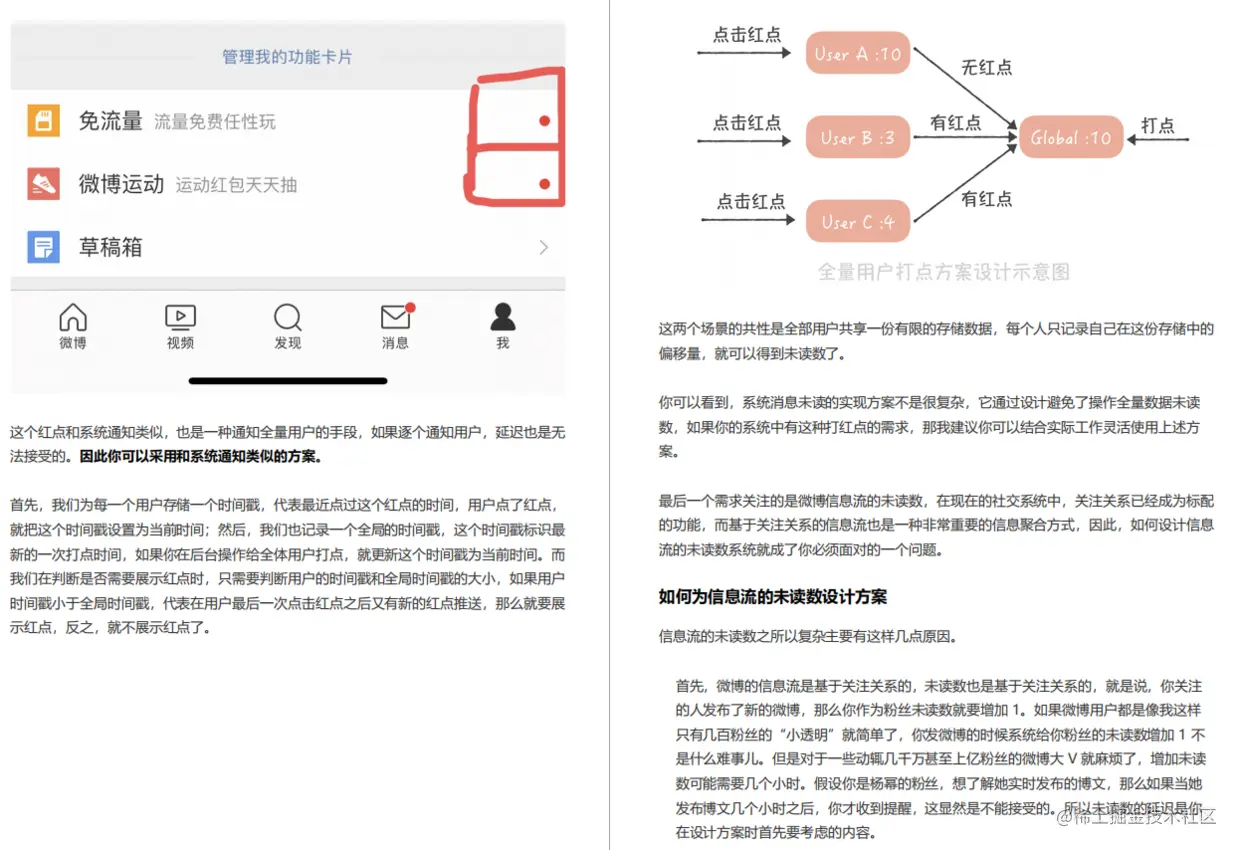Tap the 免流量 orange SIM card icon
The height and width of the screenshot is (850, 1240).
point(43,121)
